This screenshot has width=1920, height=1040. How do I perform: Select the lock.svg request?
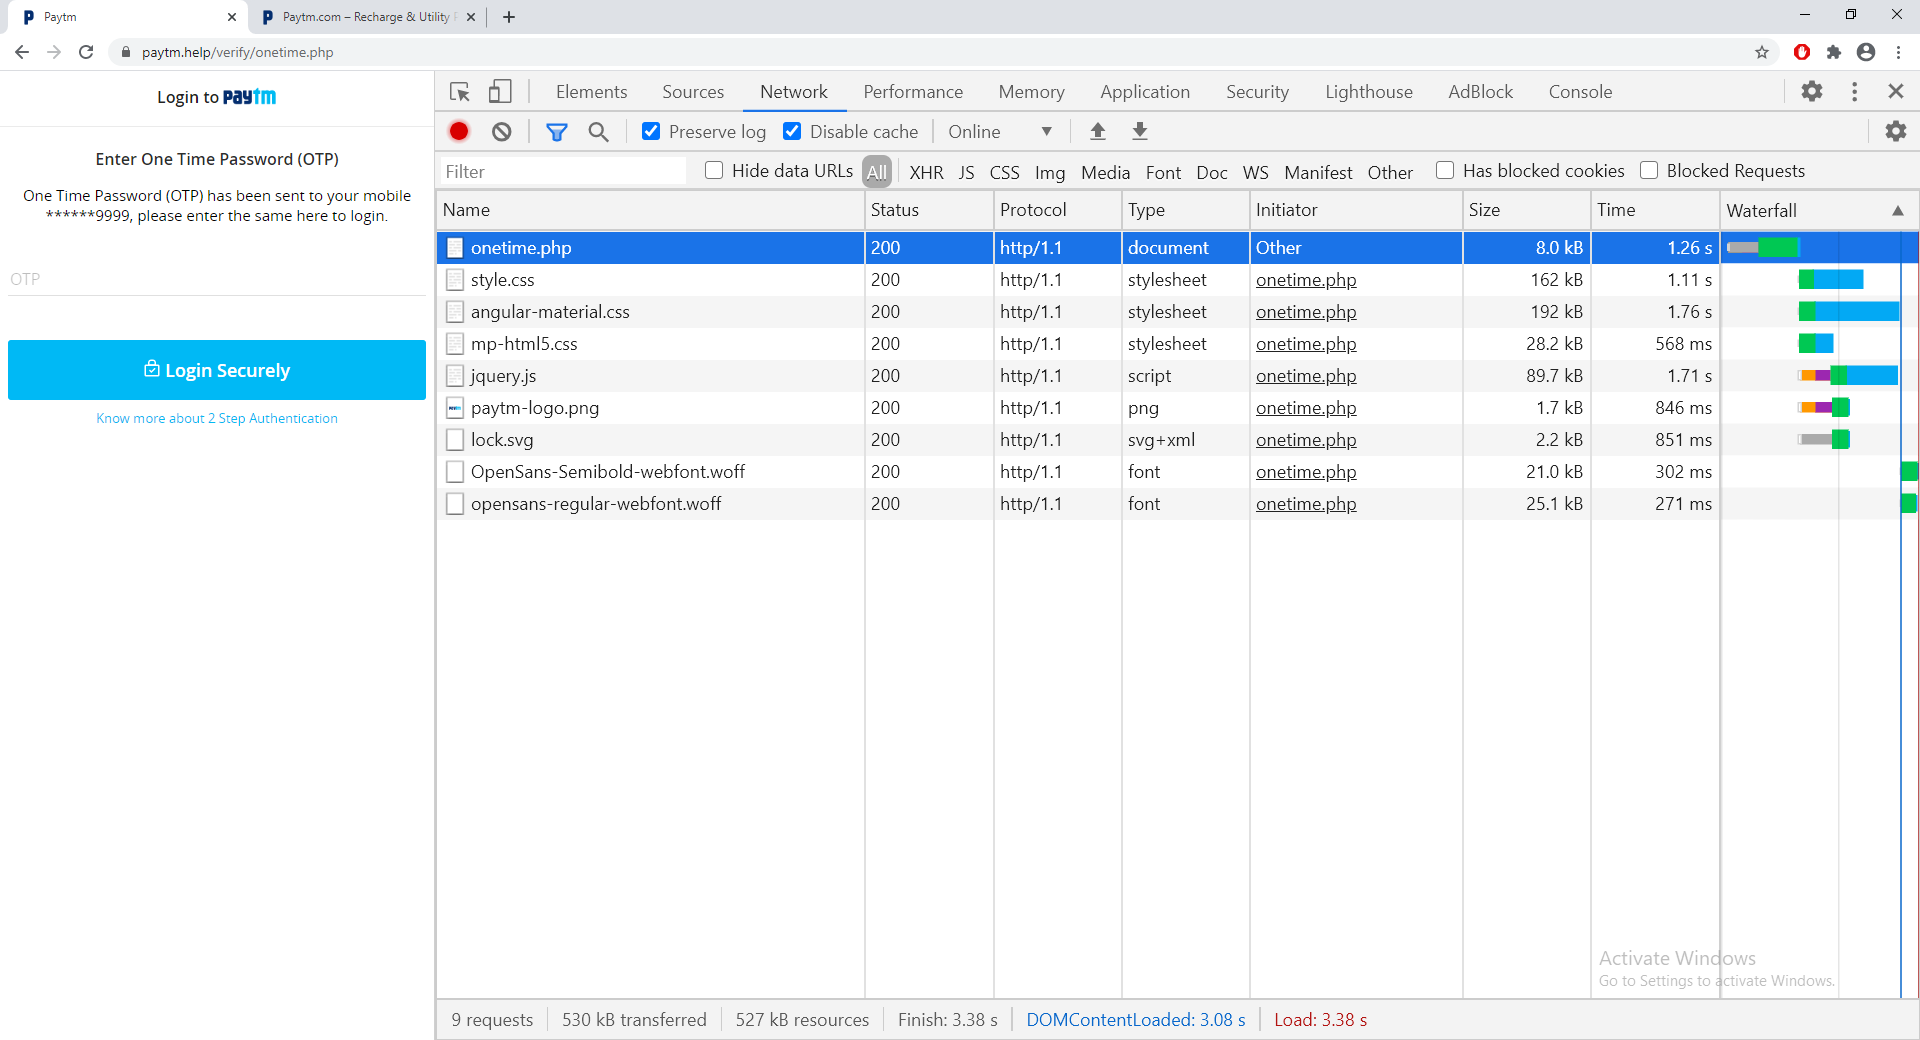click(x=502, y=440)
